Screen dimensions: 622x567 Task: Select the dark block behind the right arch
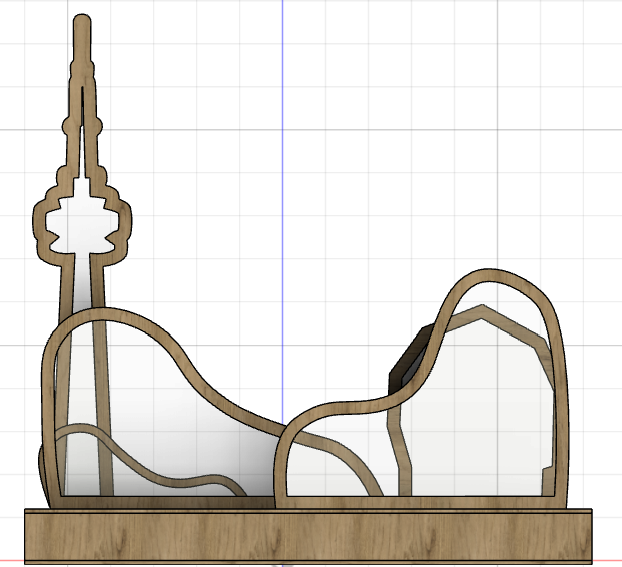tap(413, 357)
